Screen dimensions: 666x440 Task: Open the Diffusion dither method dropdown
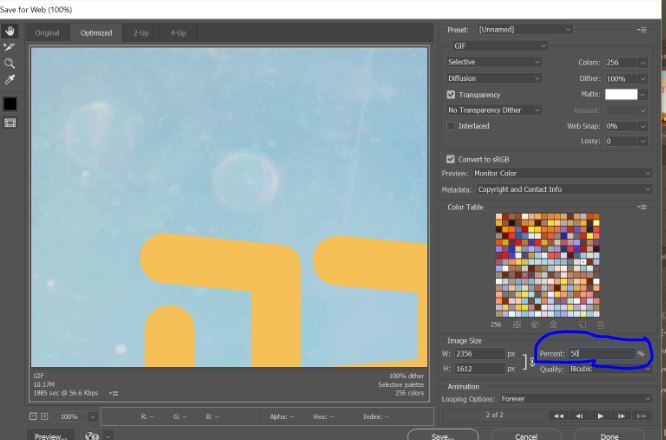(494, 79)
